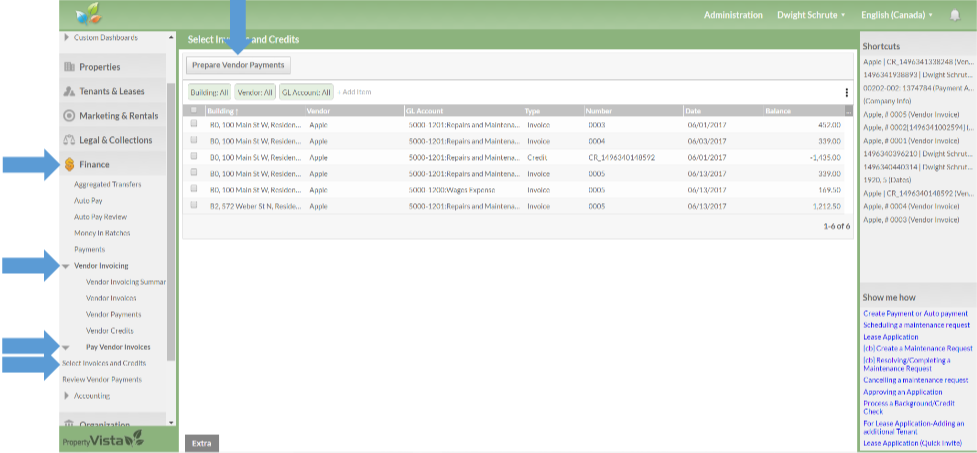Click the Building: All filter chip
This screenshot has width=977, height=453.
[209, 92]
